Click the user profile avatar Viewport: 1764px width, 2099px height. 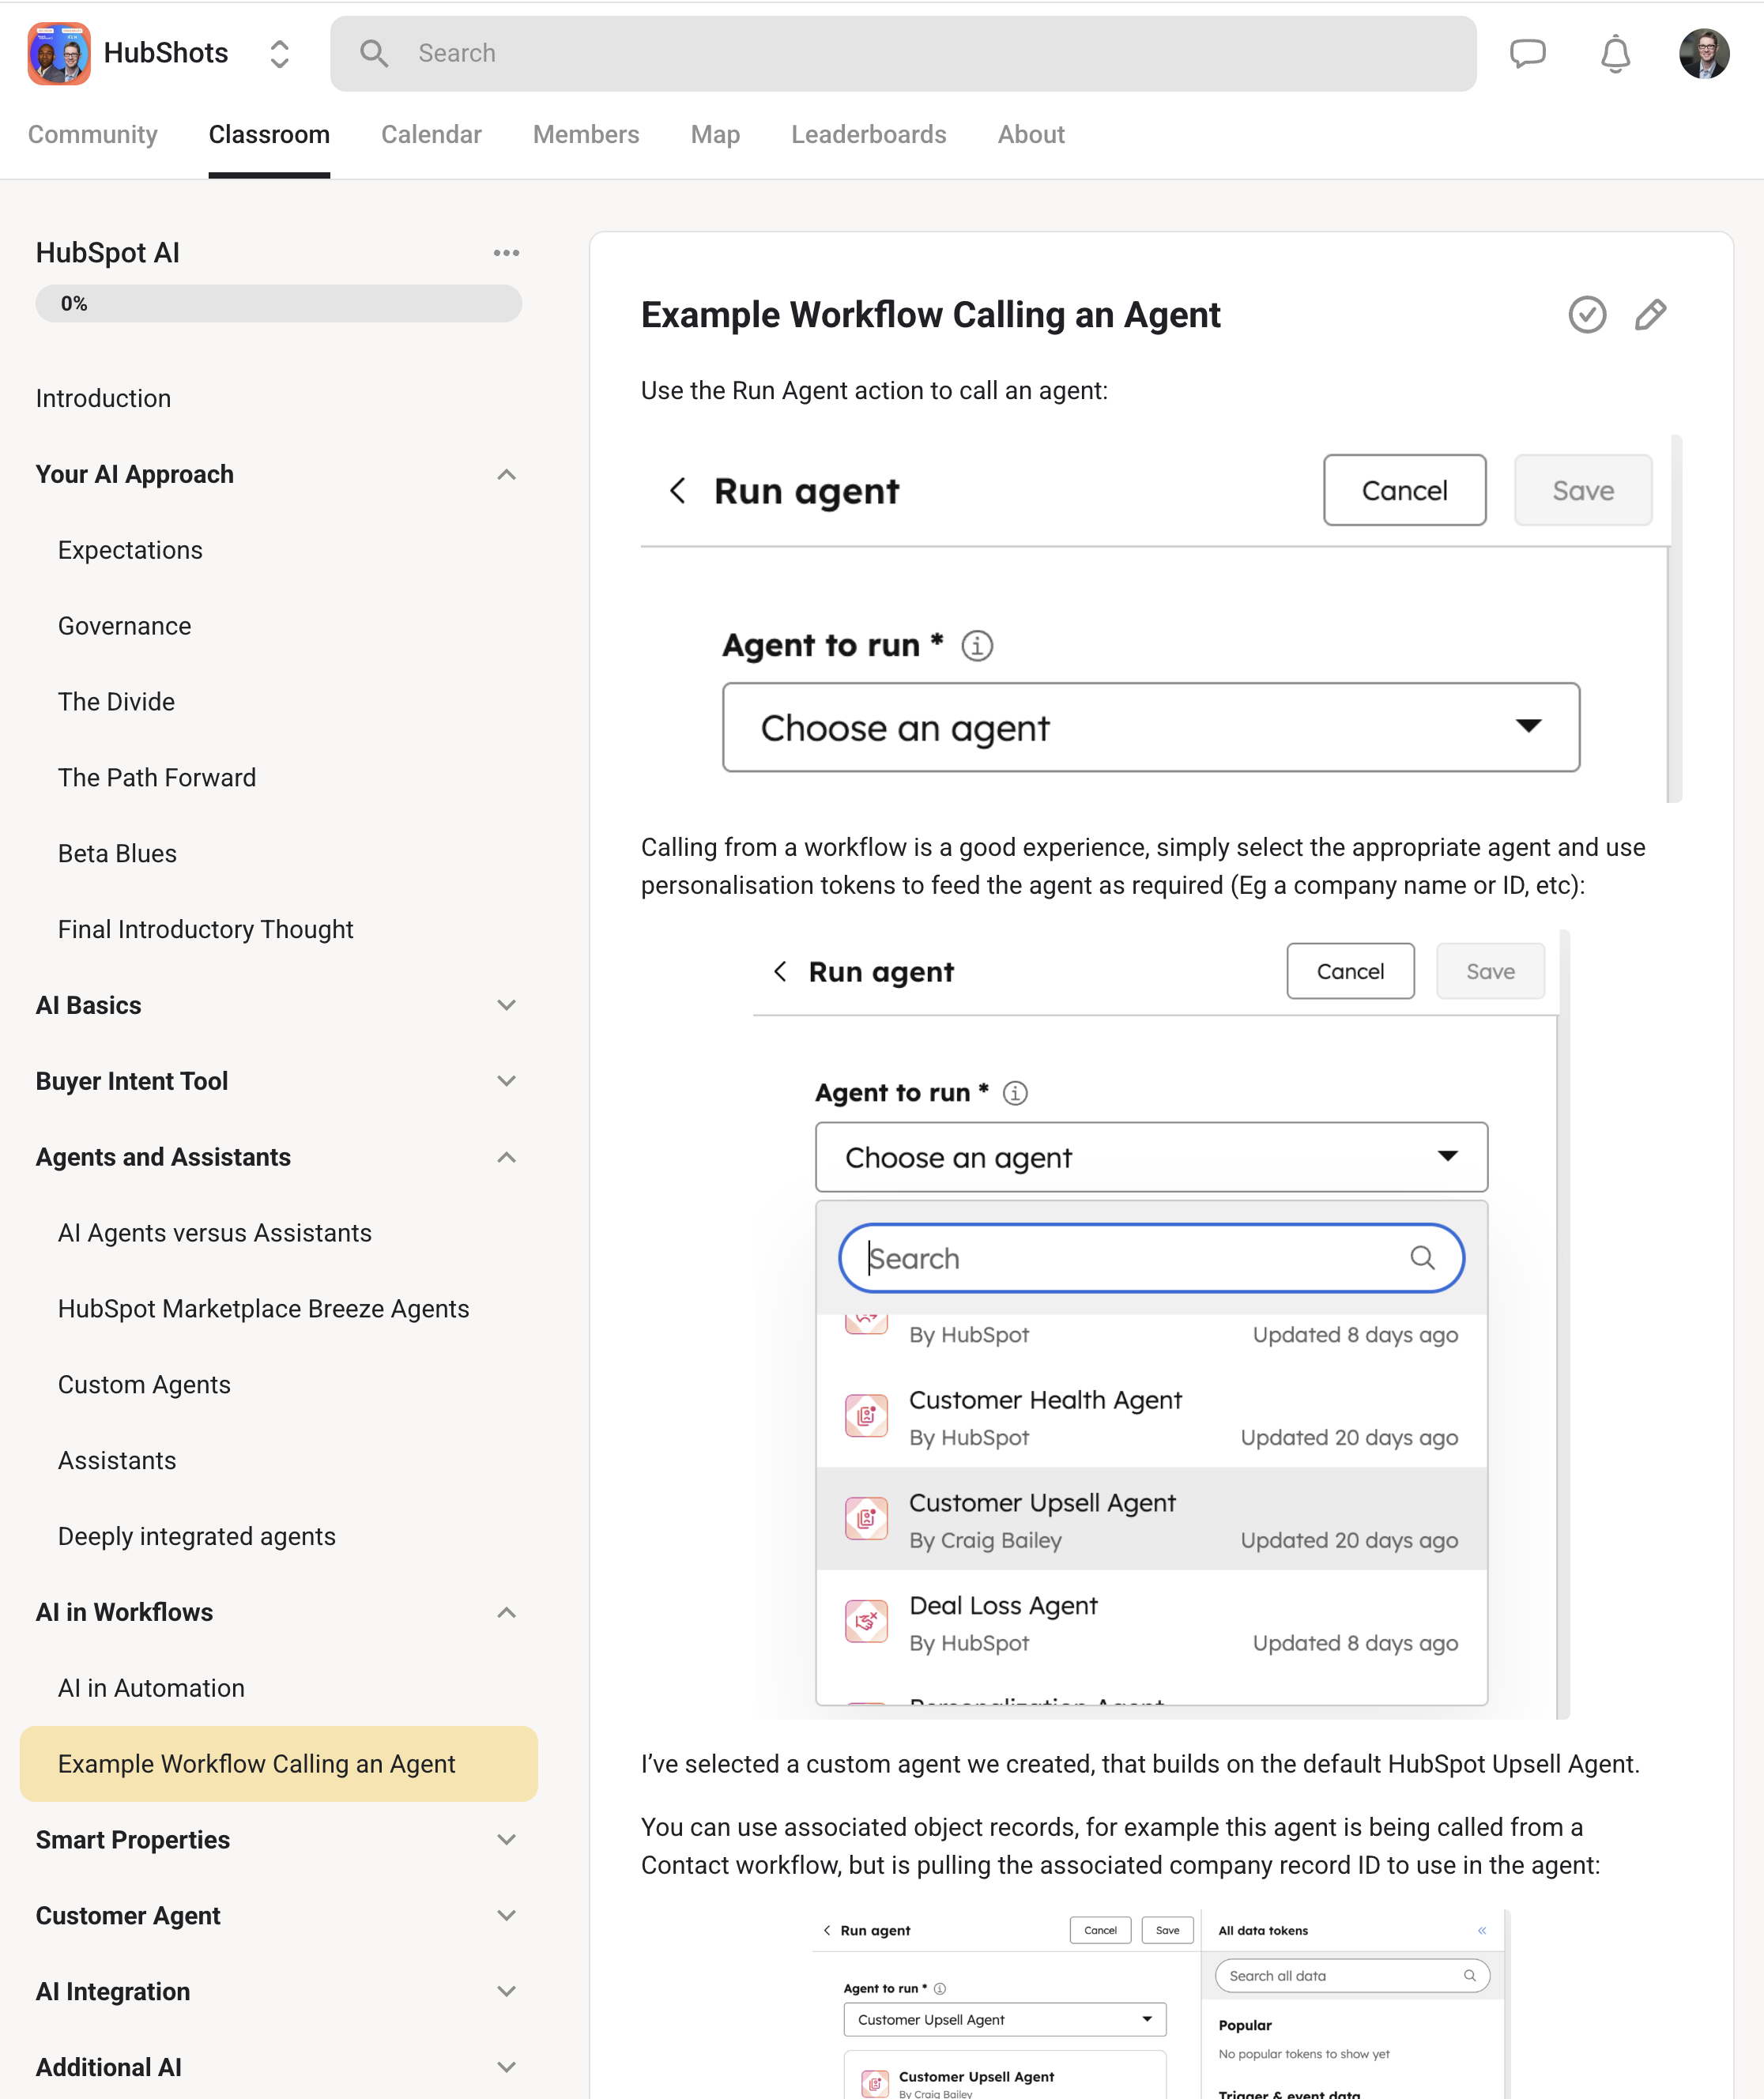pyautogui.click(x=1703, y=53)
